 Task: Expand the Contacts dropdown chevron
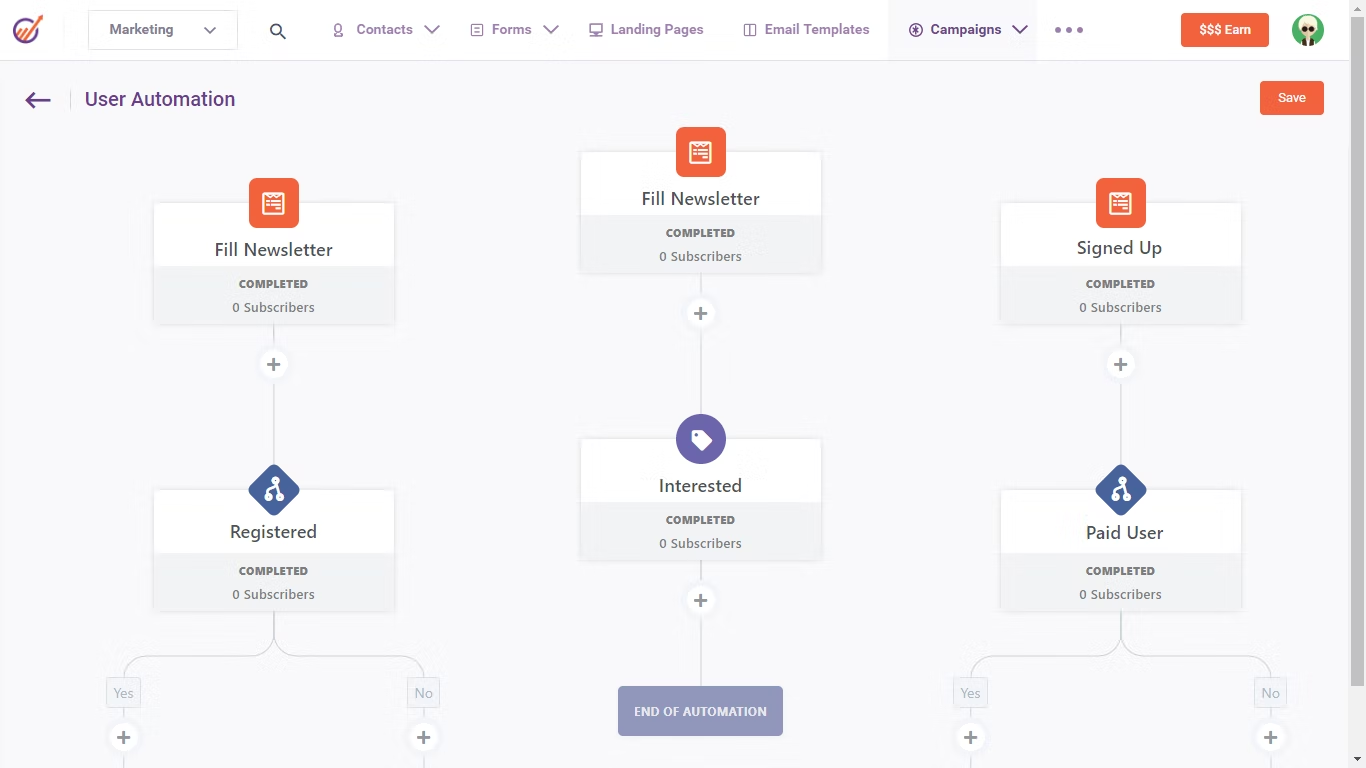[x=432, y=29]
